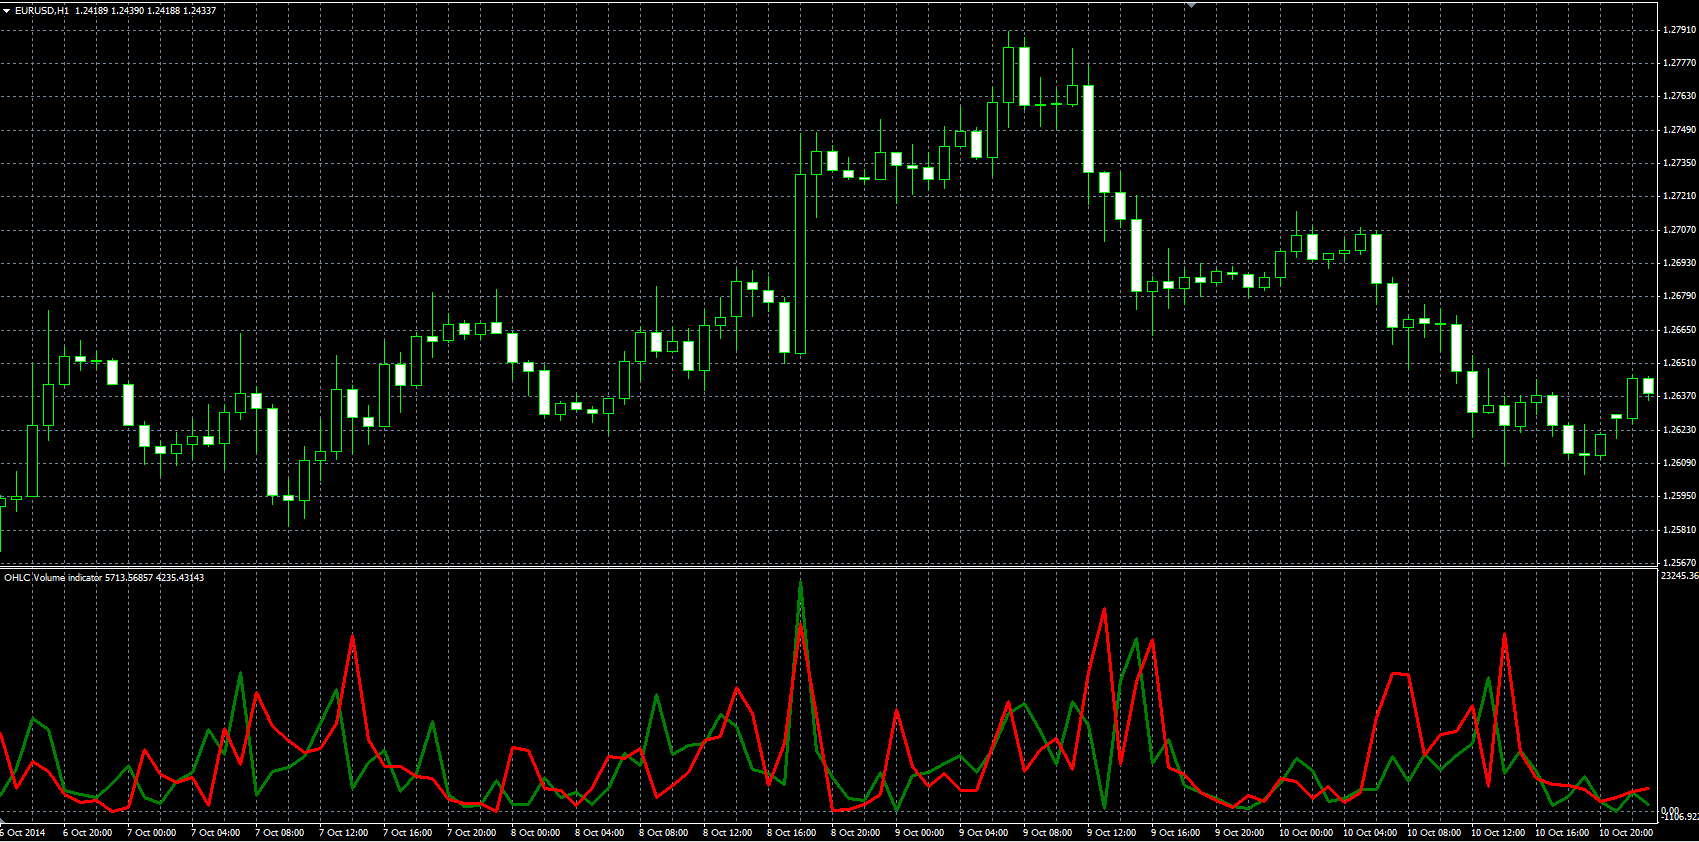This screenshot has width=1699, height=842.
Task: Click the 1.26650 price label
Action: pyautogui.click(x=1679, y=330)
